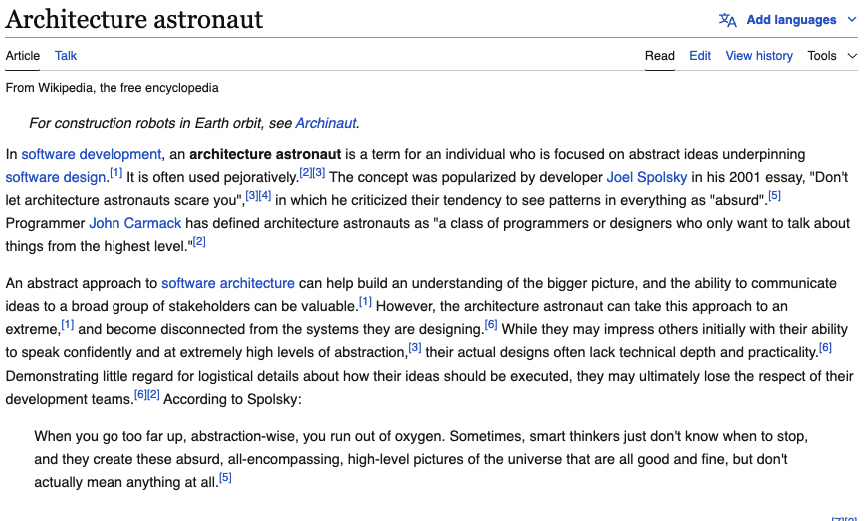Open the software design link
867x521 pixels.
click(x=56, y=177)
